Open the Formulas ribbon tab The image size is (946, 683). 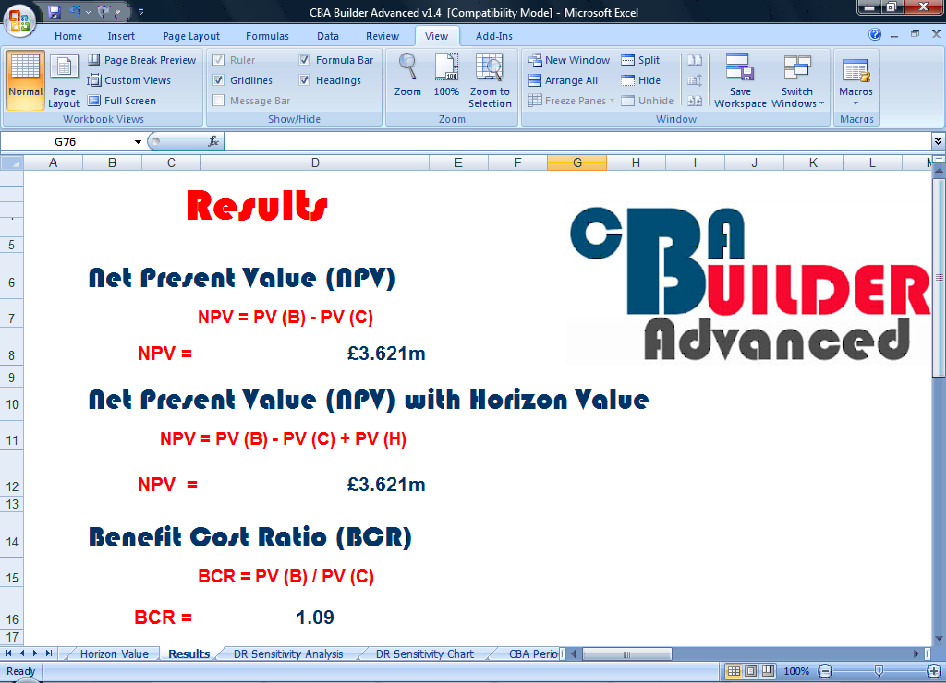click(x=267, y=36)
